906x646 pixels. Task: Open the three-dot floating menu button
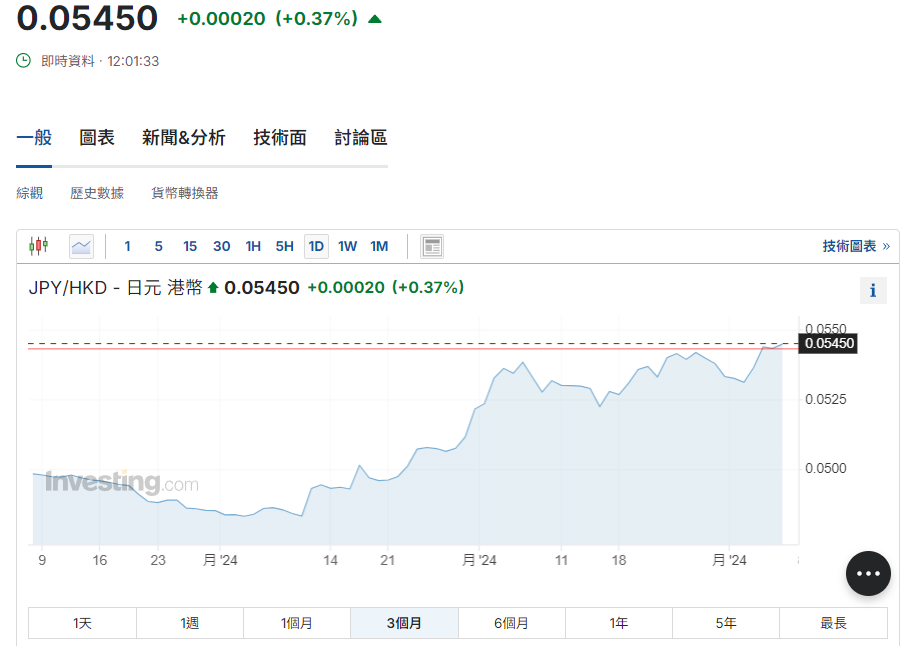tap(868, 573)
